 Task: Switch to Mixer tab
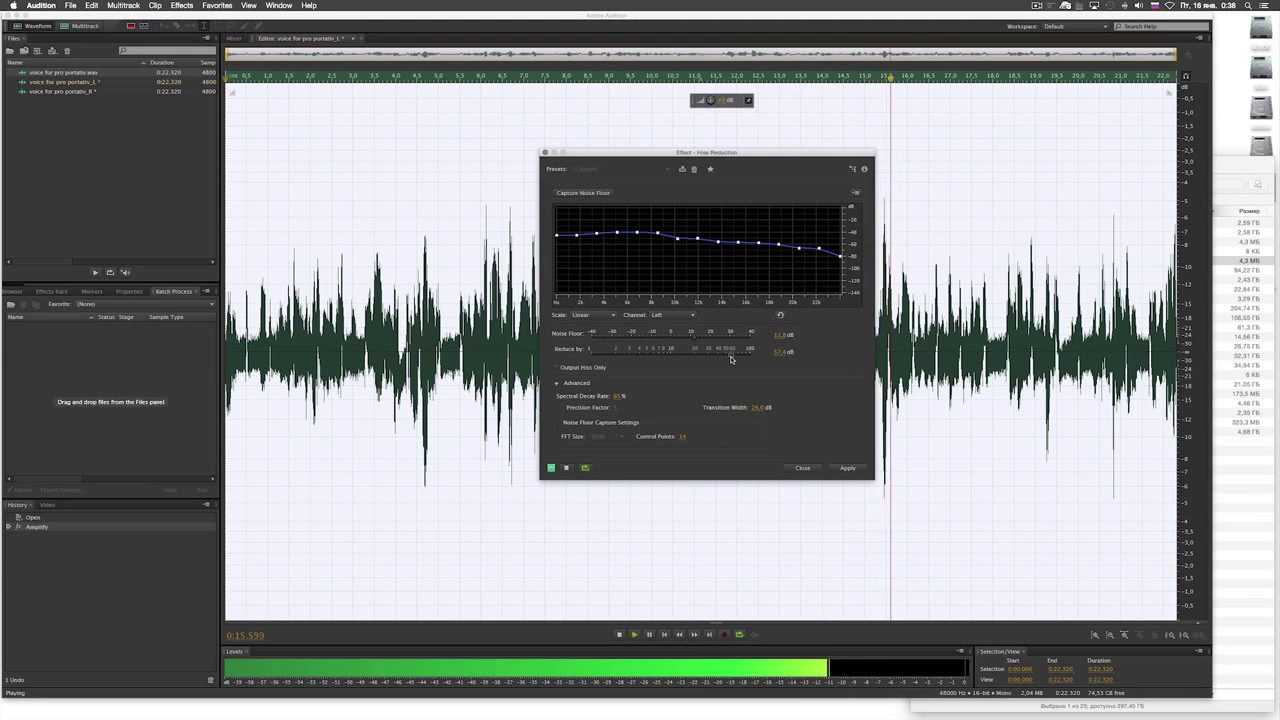[234, 38]
